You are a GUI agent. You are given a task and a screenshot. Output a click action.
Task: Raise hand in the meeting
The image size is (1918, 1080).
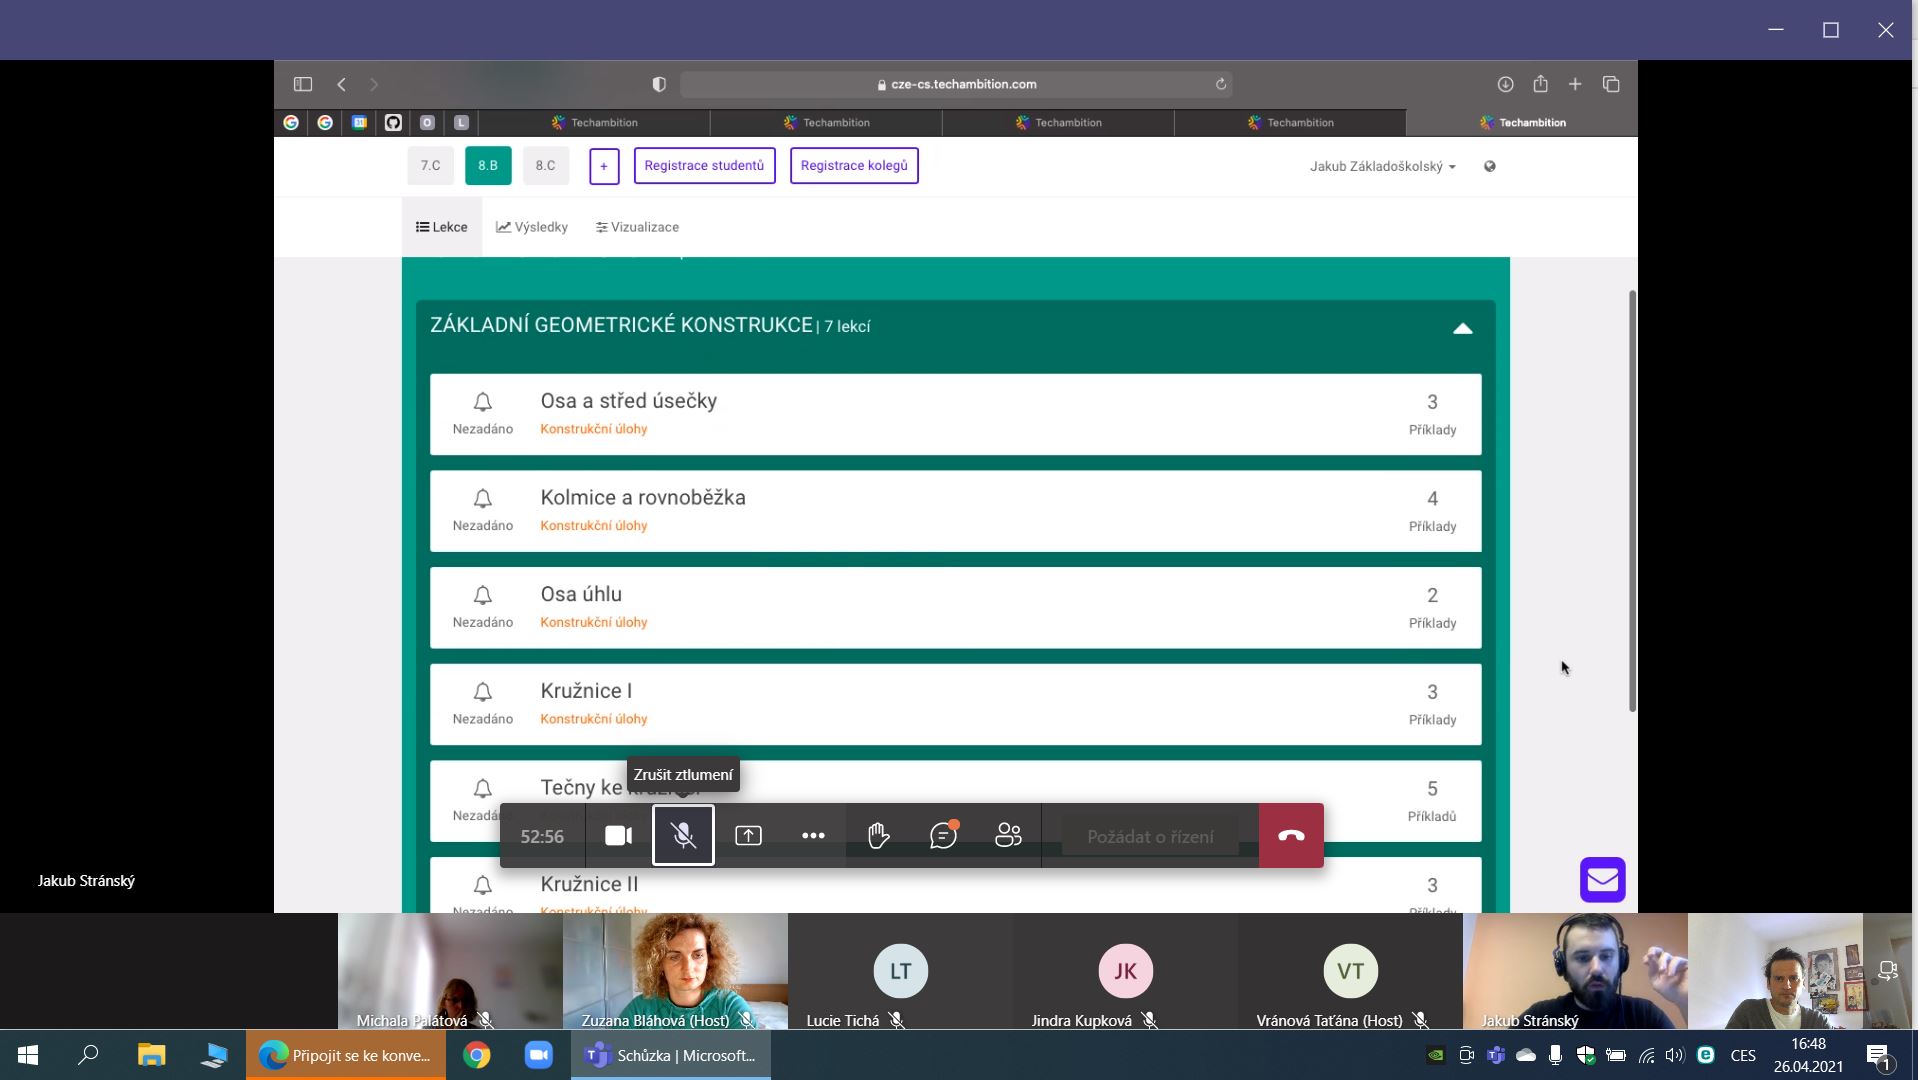click(x=878, y=836)
